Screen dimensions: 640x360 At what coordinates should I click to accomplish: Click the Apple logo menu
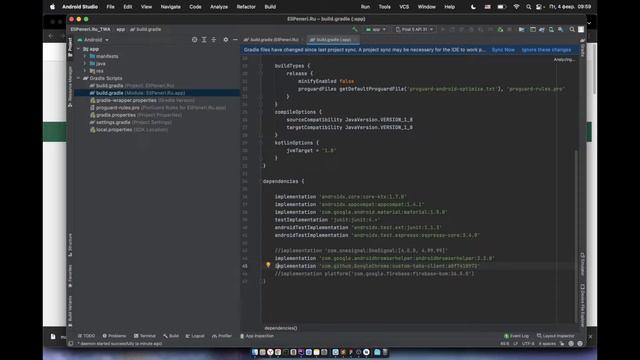coord(52,7)
